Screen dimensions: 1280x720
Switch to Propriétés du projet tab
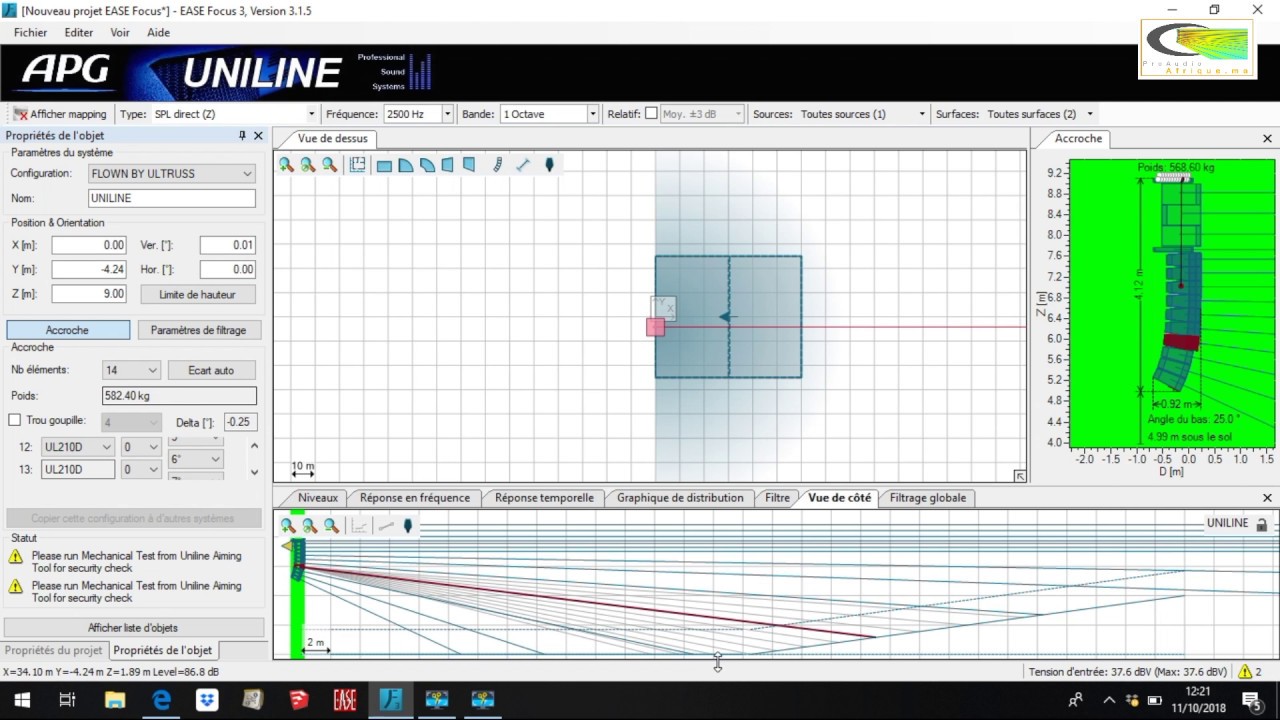coord(54,650)
